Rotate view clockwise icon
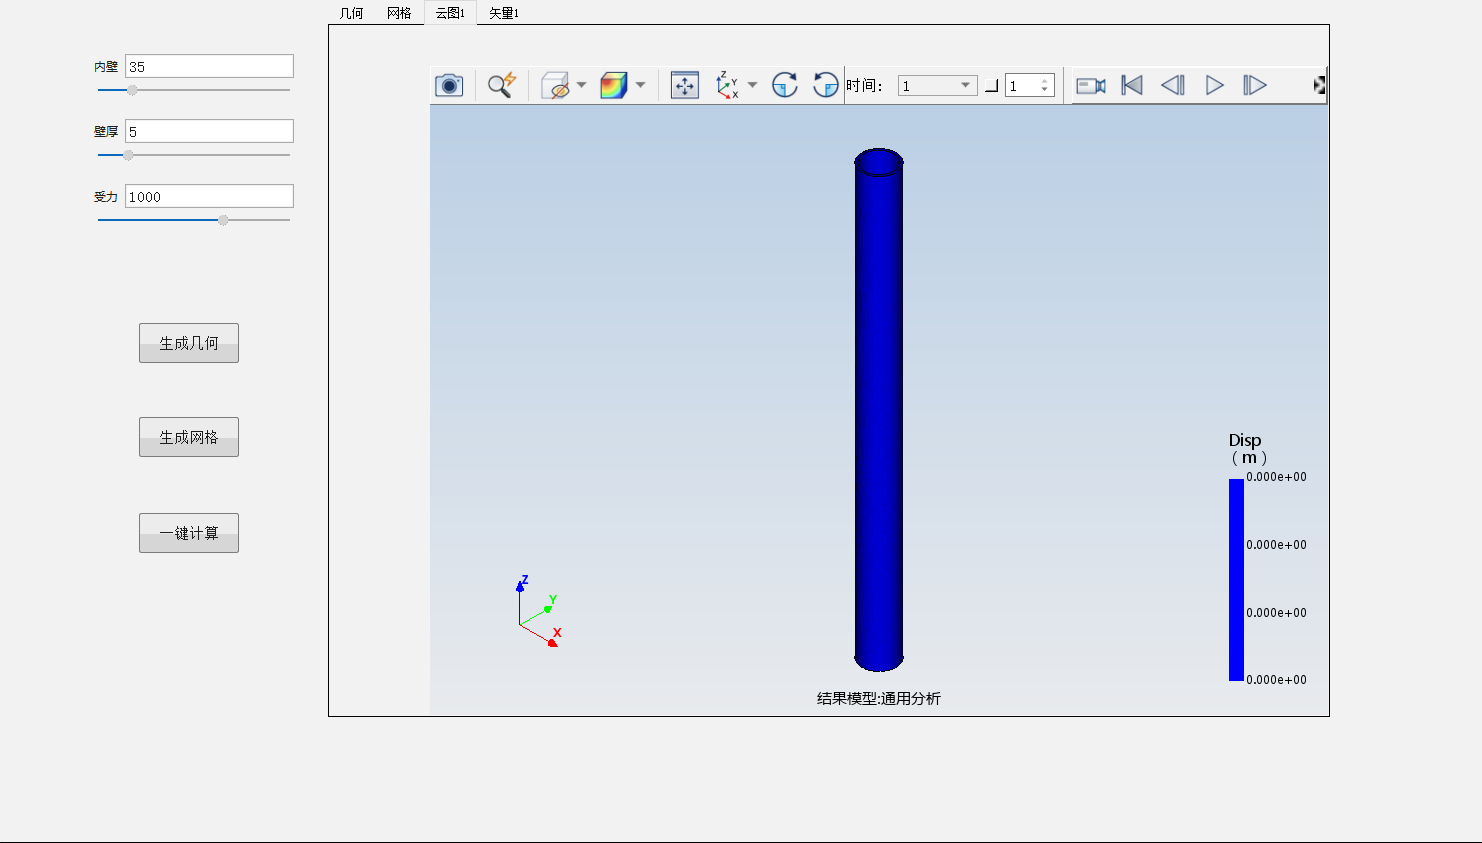The width and height of the screenshot is (1482, 843). (x=785, y=85)
